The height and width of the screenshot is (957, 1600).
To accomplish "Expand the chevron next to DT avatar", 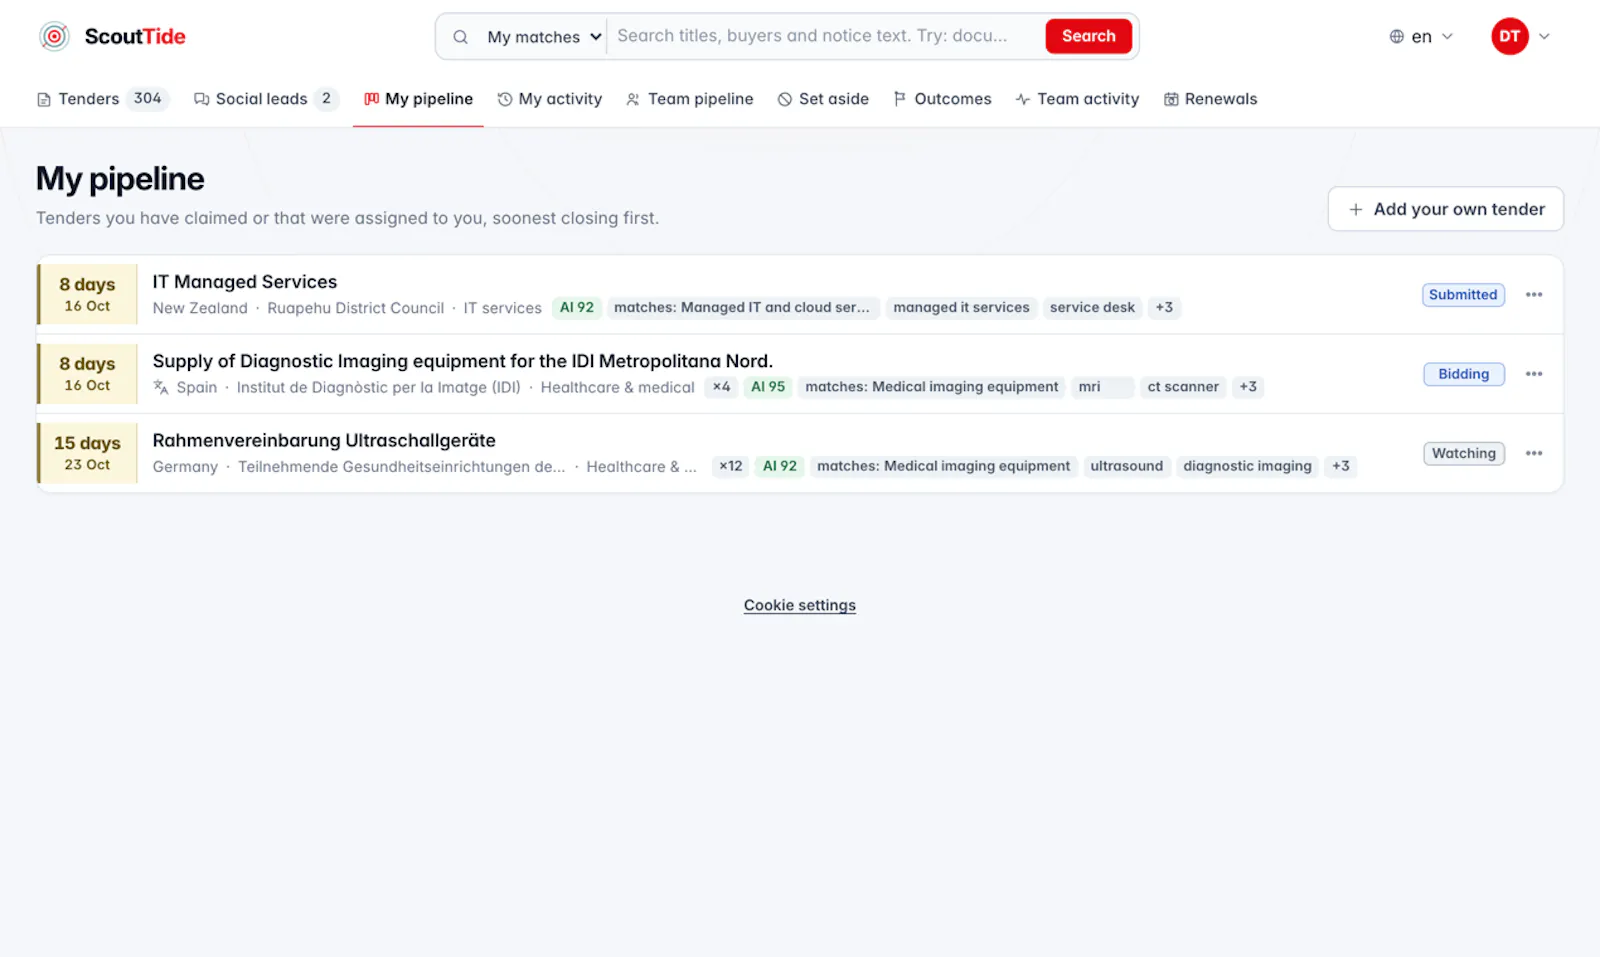I will (1544, 37).
